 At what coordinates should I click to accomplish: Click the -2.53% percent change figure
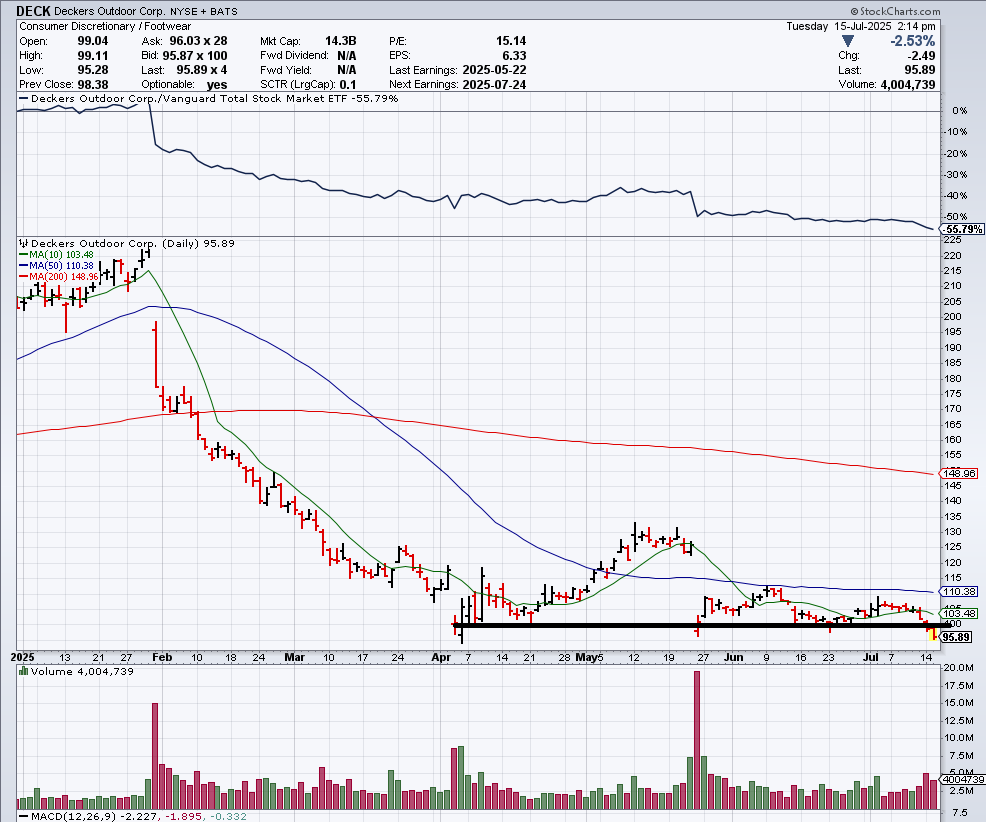point(912,41)
